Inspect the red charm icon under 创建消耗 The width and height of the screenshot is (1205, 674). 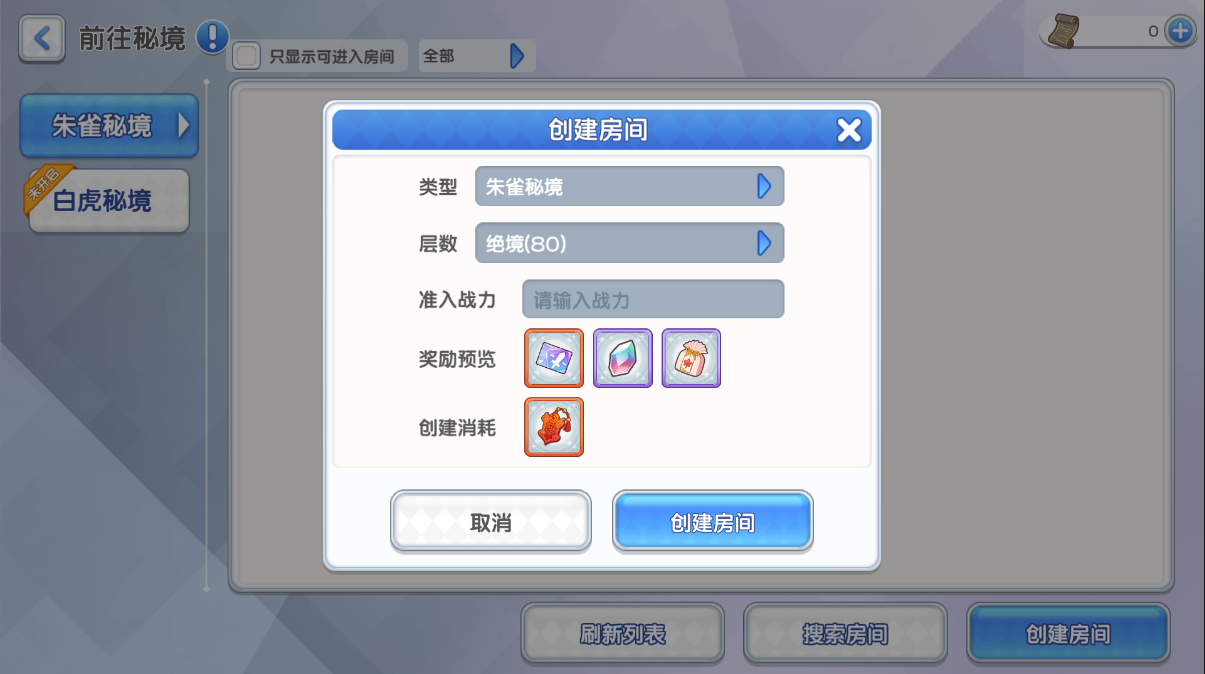(x=554, y=427)
